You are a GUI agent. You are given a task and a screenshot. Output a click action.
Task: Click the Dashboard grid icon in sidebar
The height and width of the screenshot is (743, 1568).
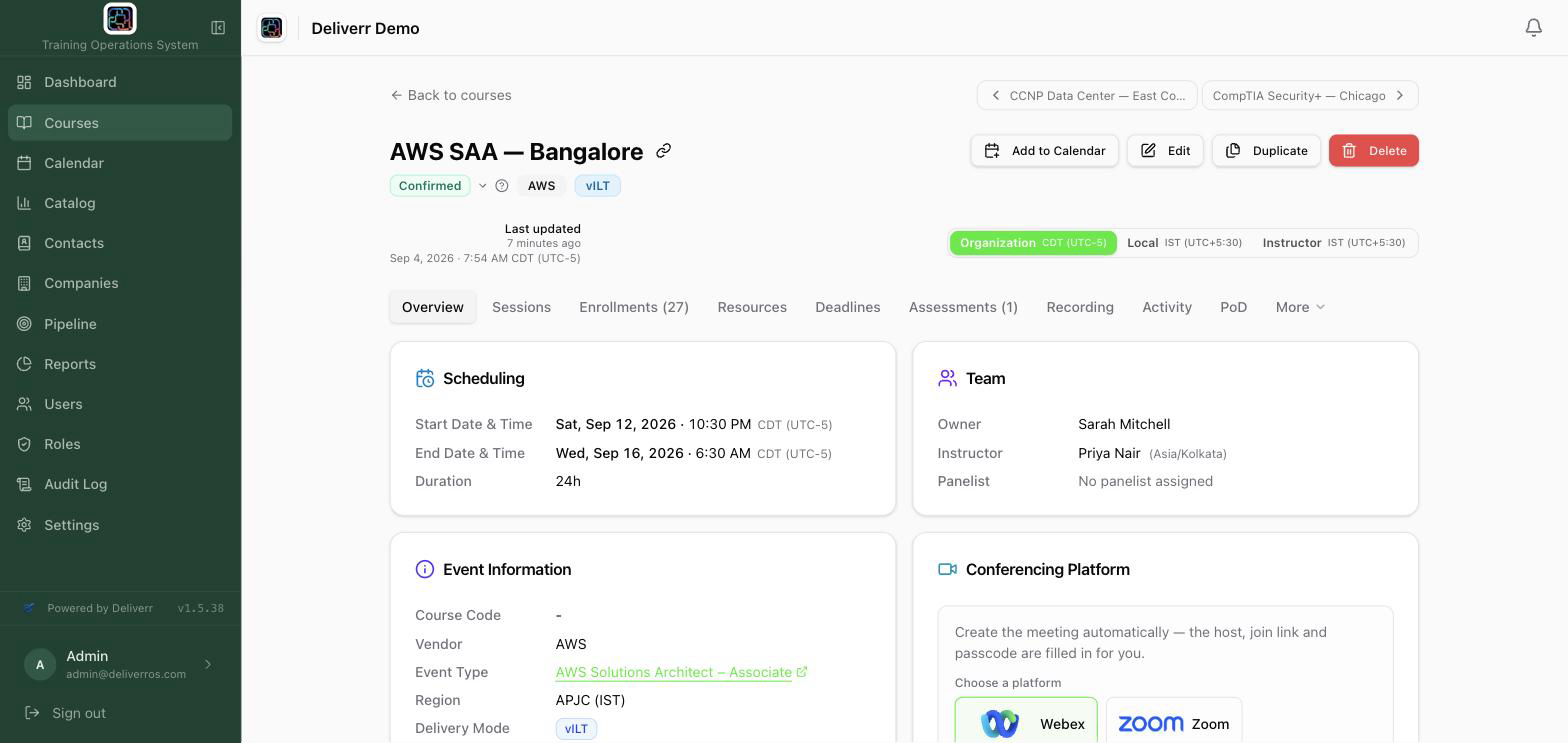tap(24, 82)
